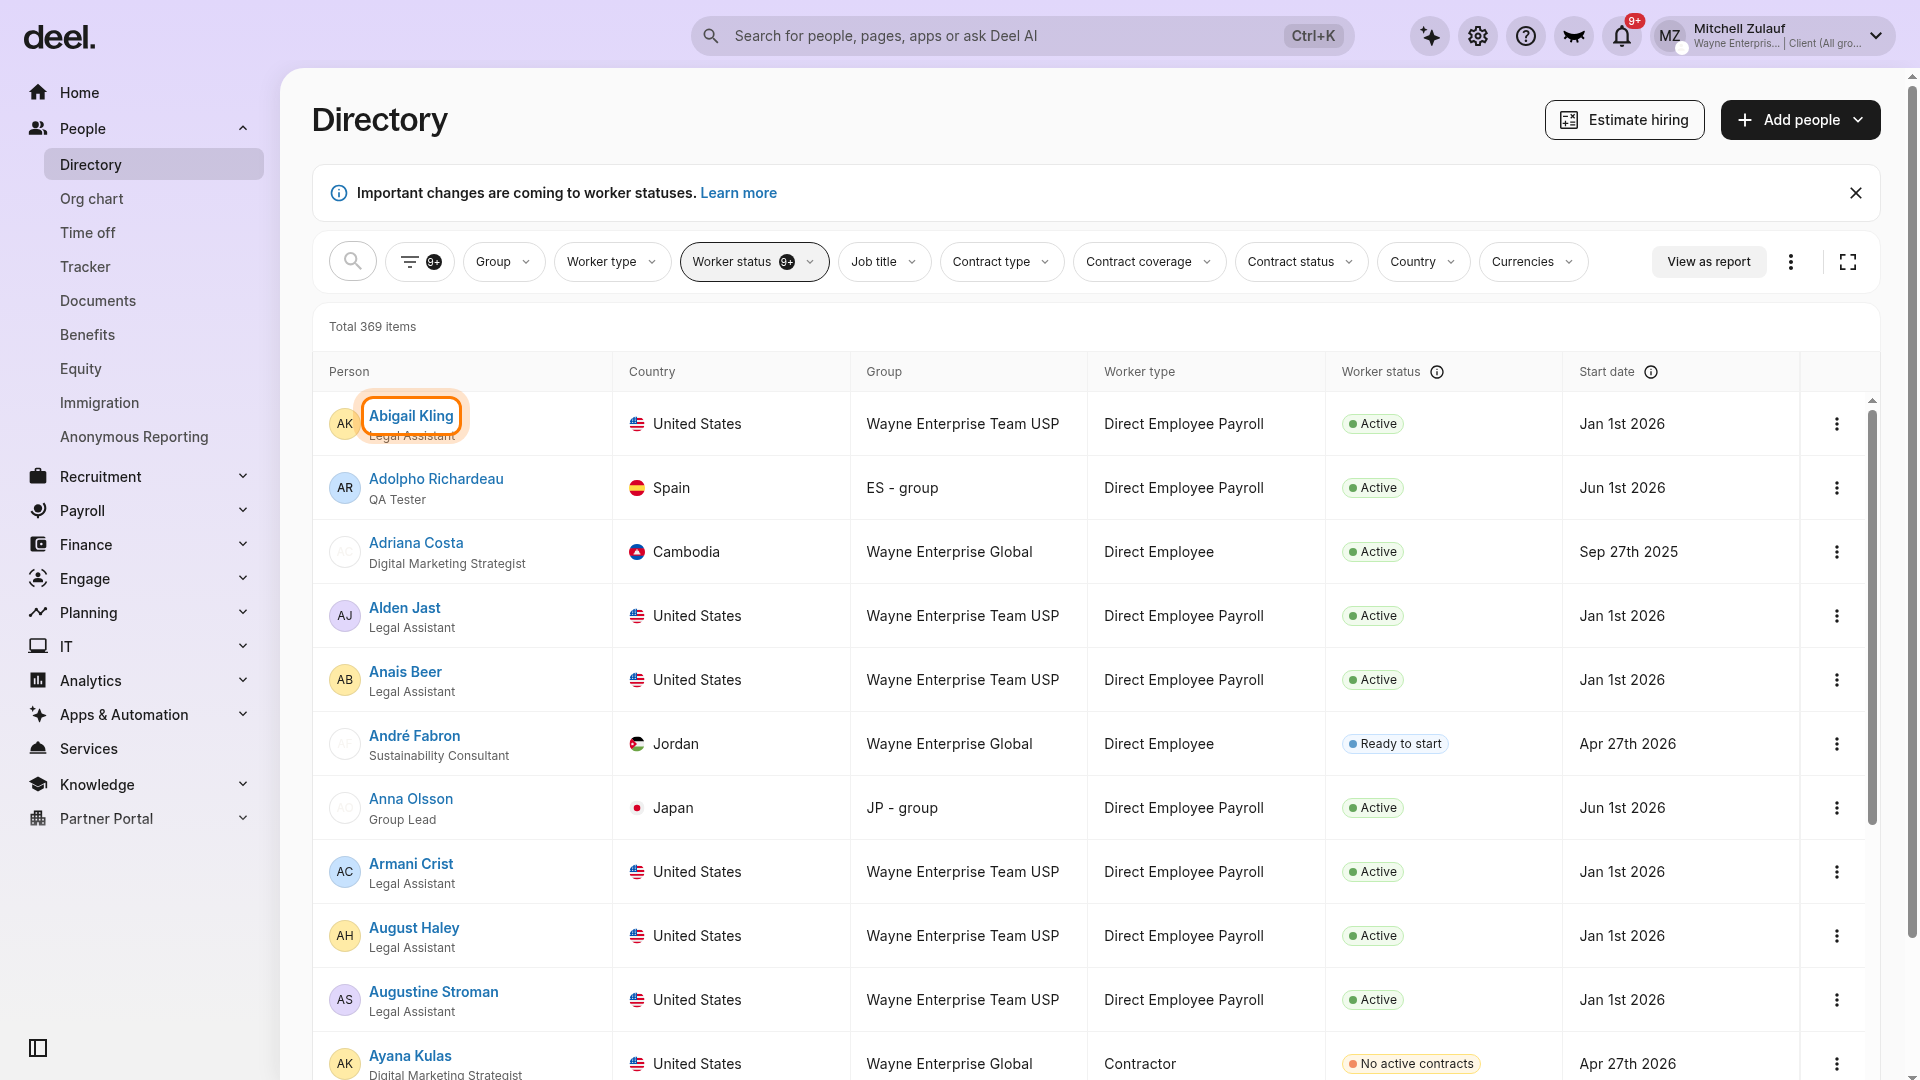
Task: Open row actions menu for Anna Olsson
Action: point(1837,808)
